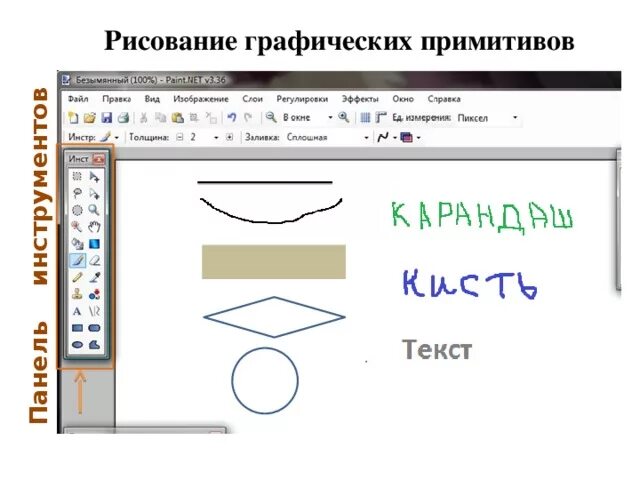The height and width of the screenshot is (480, 640).
Task: Select the Gradient tool
Action: [x=94, y=244]
